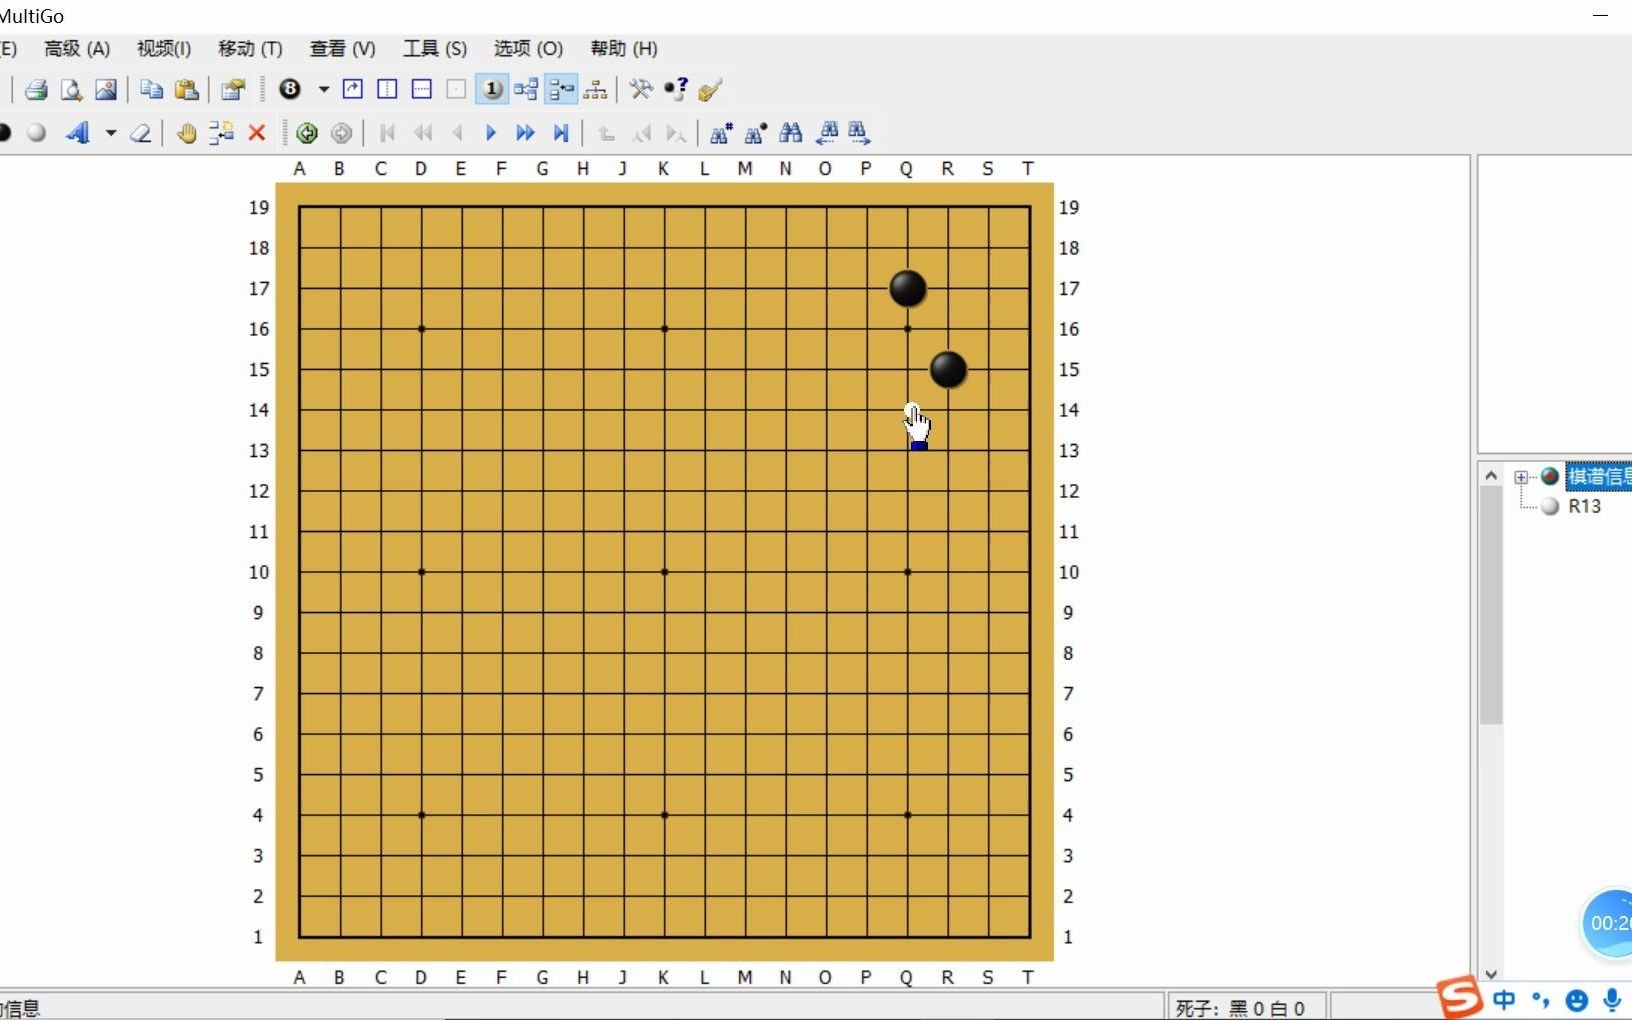Click the input method emoji smiley icon
This screenshot has width=1632, height=1020.
[1577, 1000]
